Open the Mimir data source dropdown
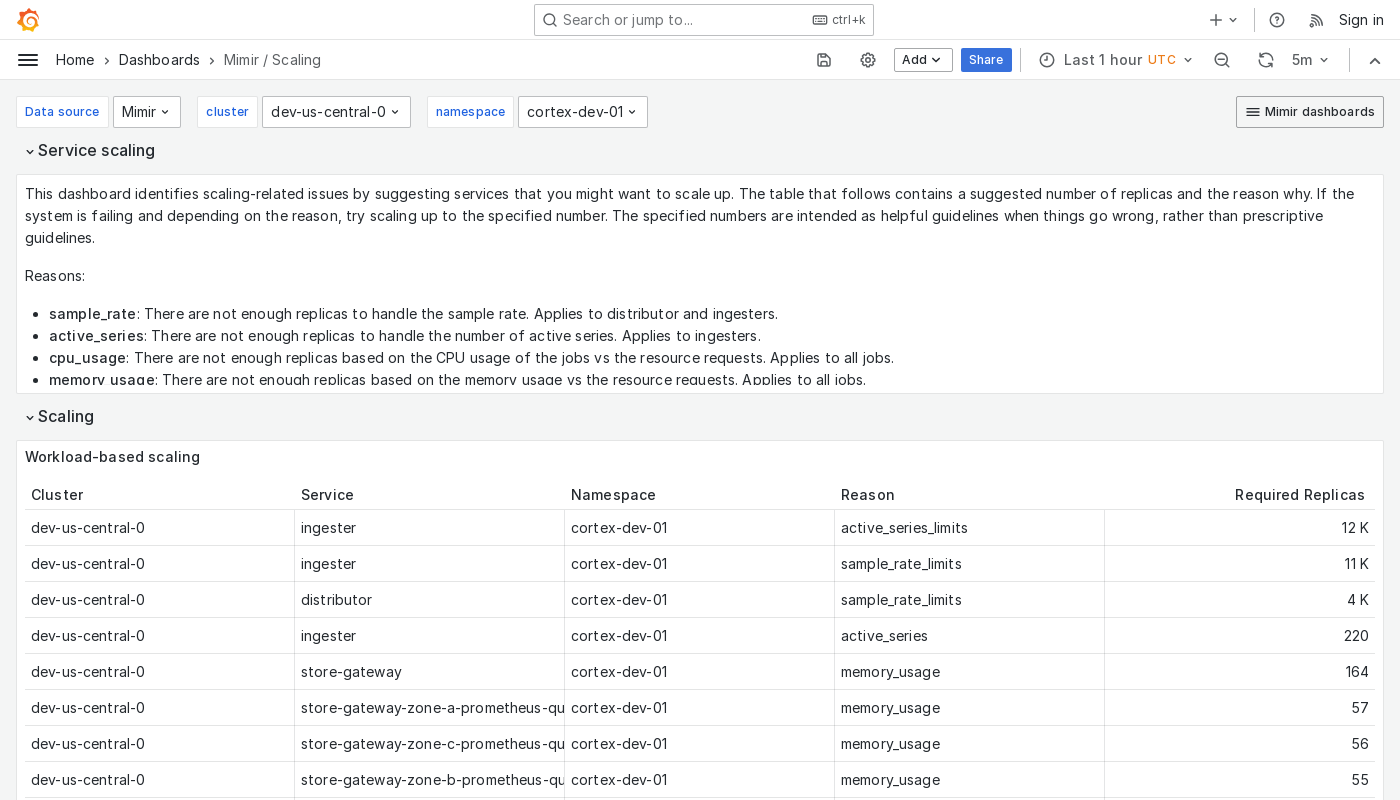The height and width of the screenshot is (800, 1400). tap(147, 112)
